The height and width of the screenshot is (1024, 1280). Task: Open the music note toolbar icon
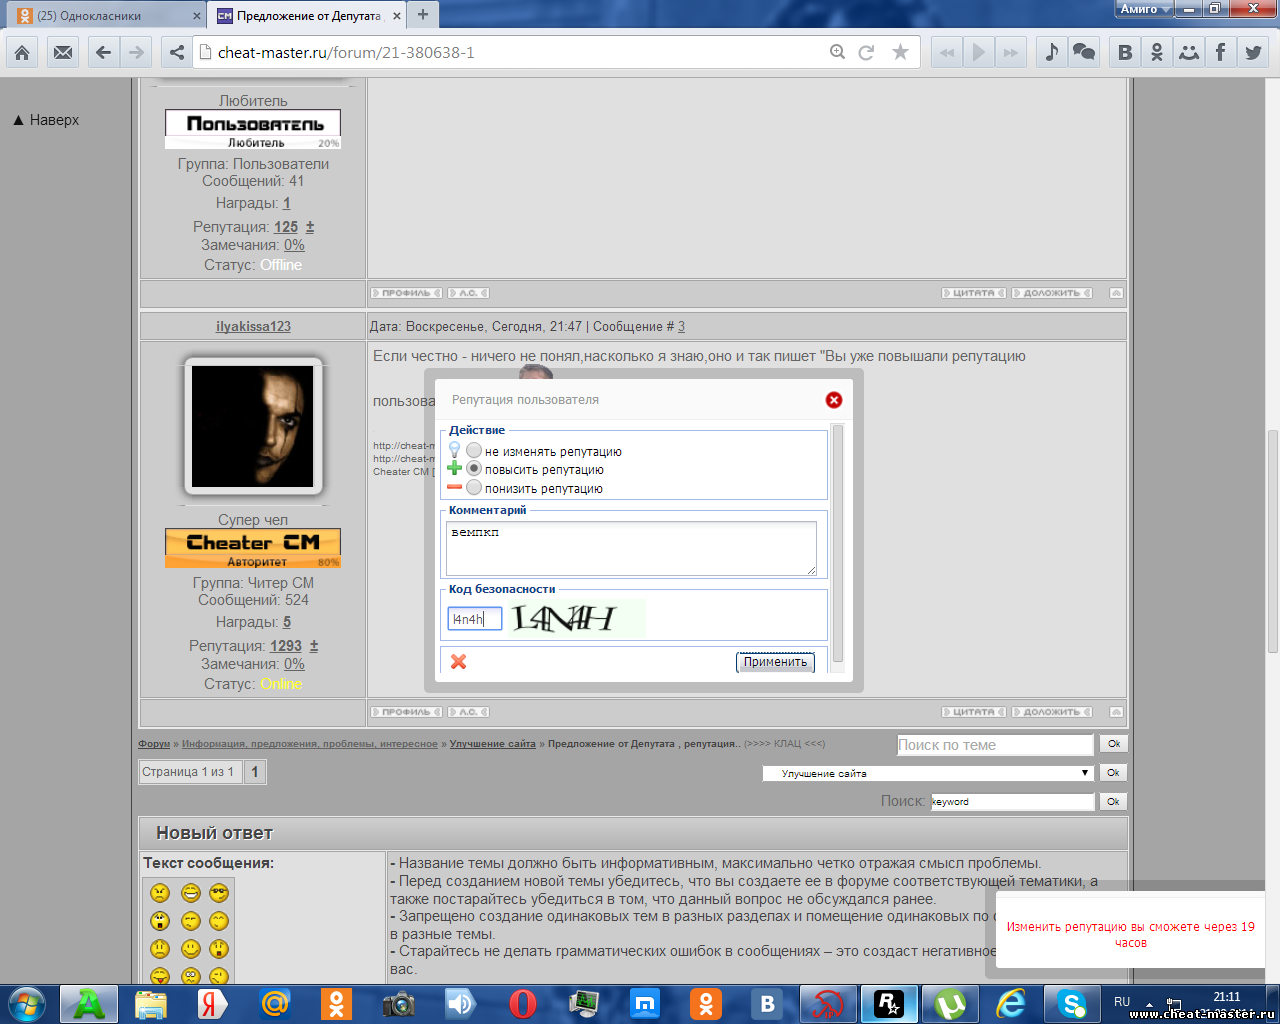(1051, 52)
